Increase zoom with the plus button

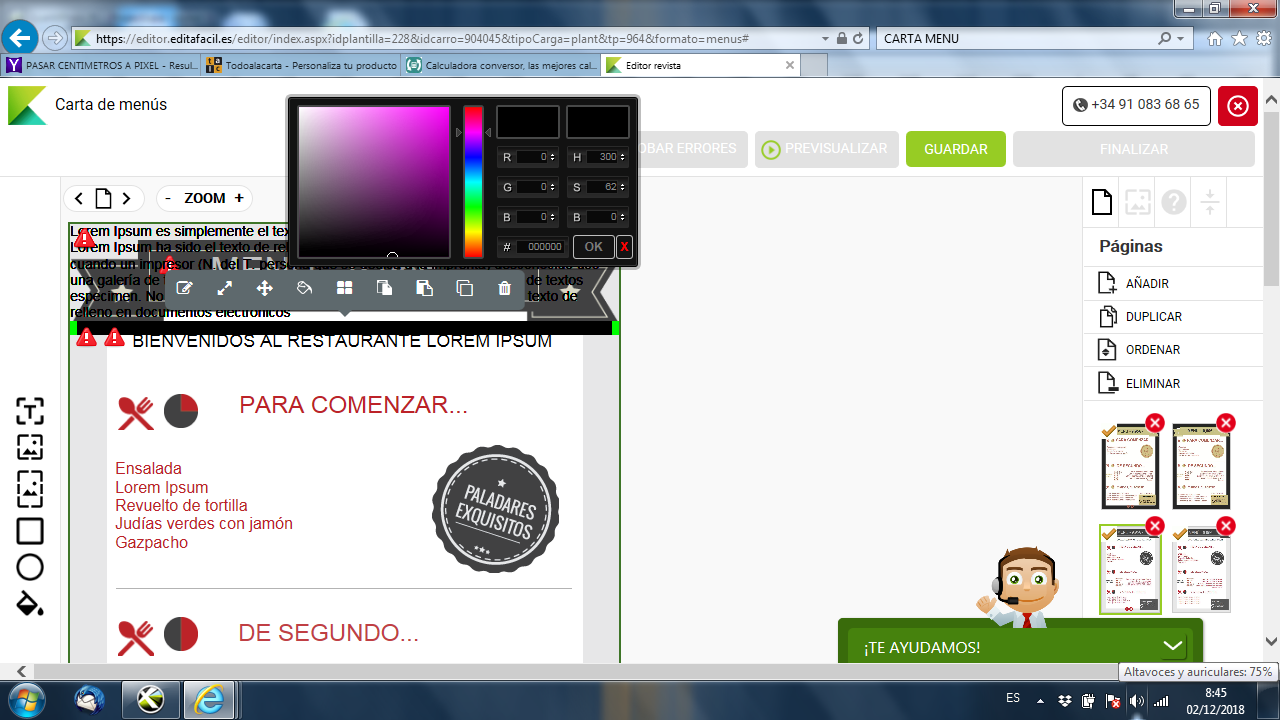pyautogui.click(x=239, y=198)
